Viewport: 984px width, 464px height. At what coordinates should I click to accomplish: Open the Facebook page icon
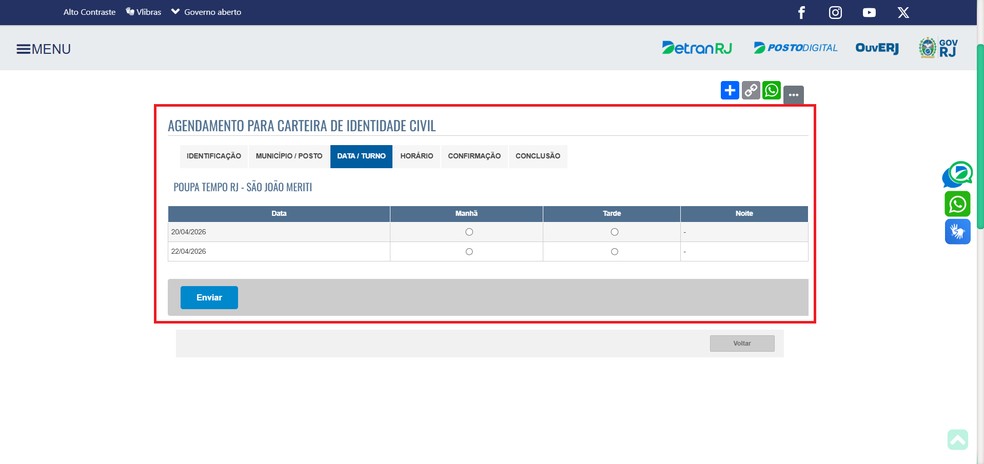click(801, 13)
